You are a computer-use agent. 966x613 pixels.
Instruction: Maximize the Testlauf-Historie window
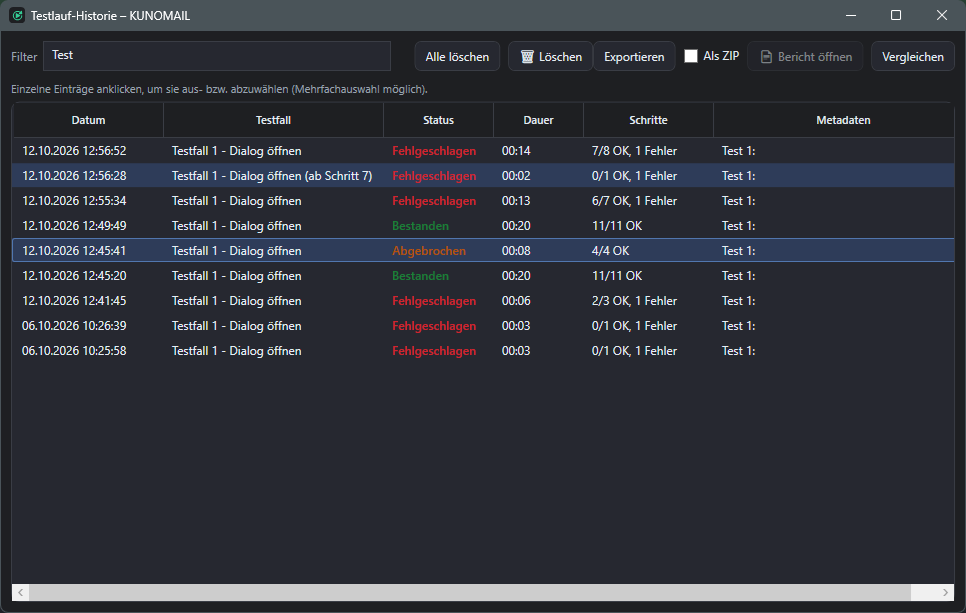896,15
